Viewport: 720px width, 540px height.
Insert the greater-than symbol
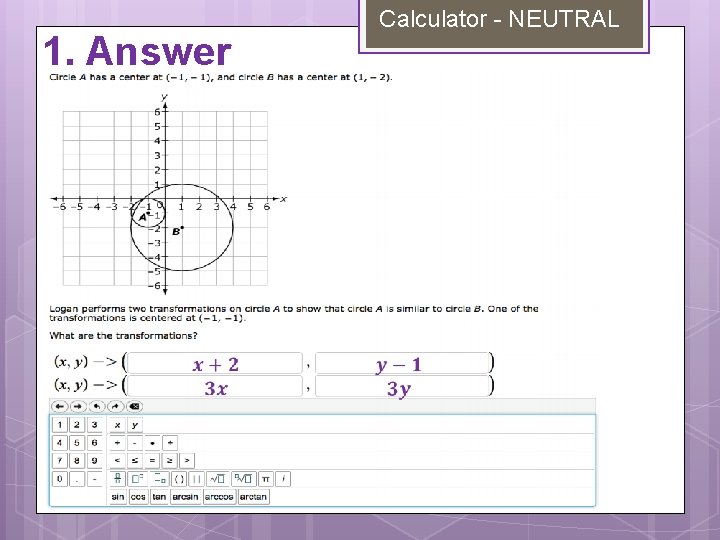click(x=187, y=460)
